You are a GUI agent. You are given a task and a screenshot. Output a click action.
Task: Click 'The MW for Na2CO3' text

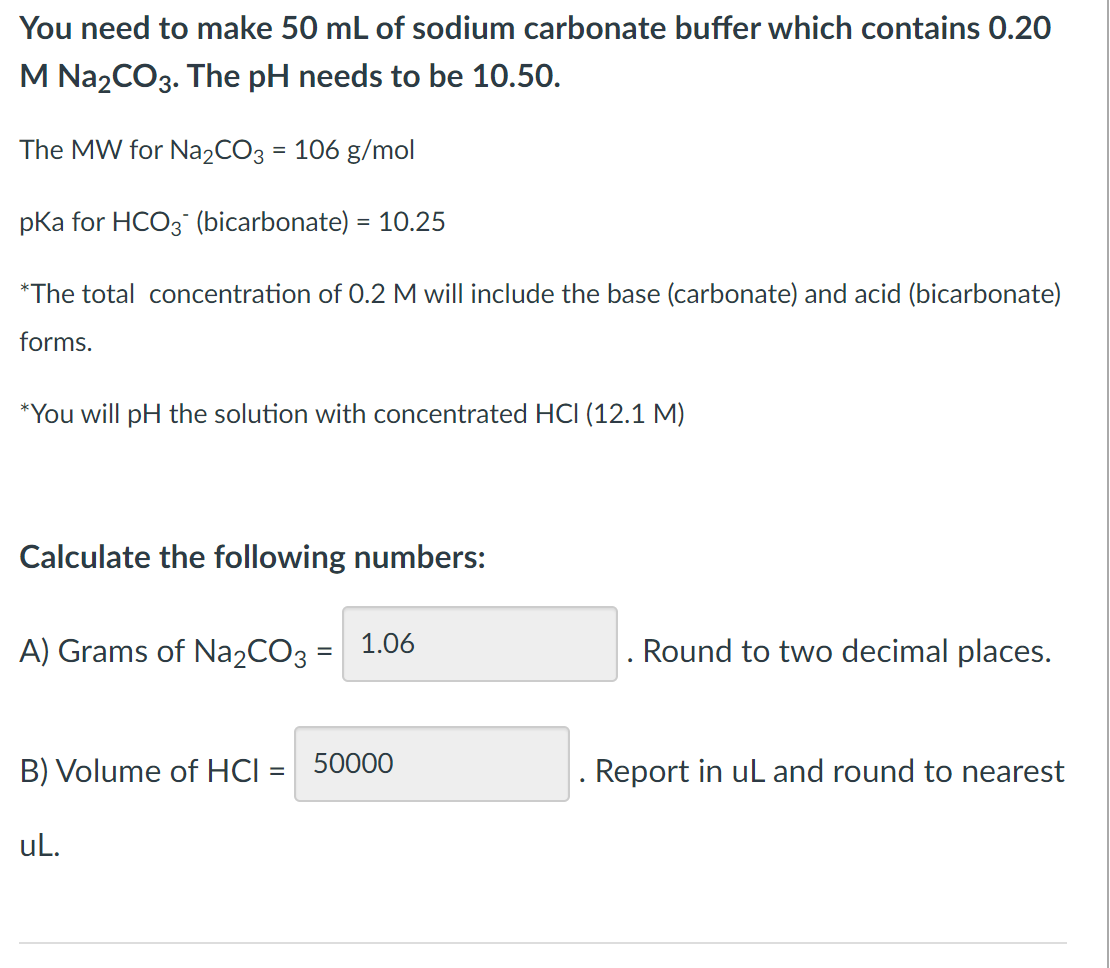coord(140,151)
